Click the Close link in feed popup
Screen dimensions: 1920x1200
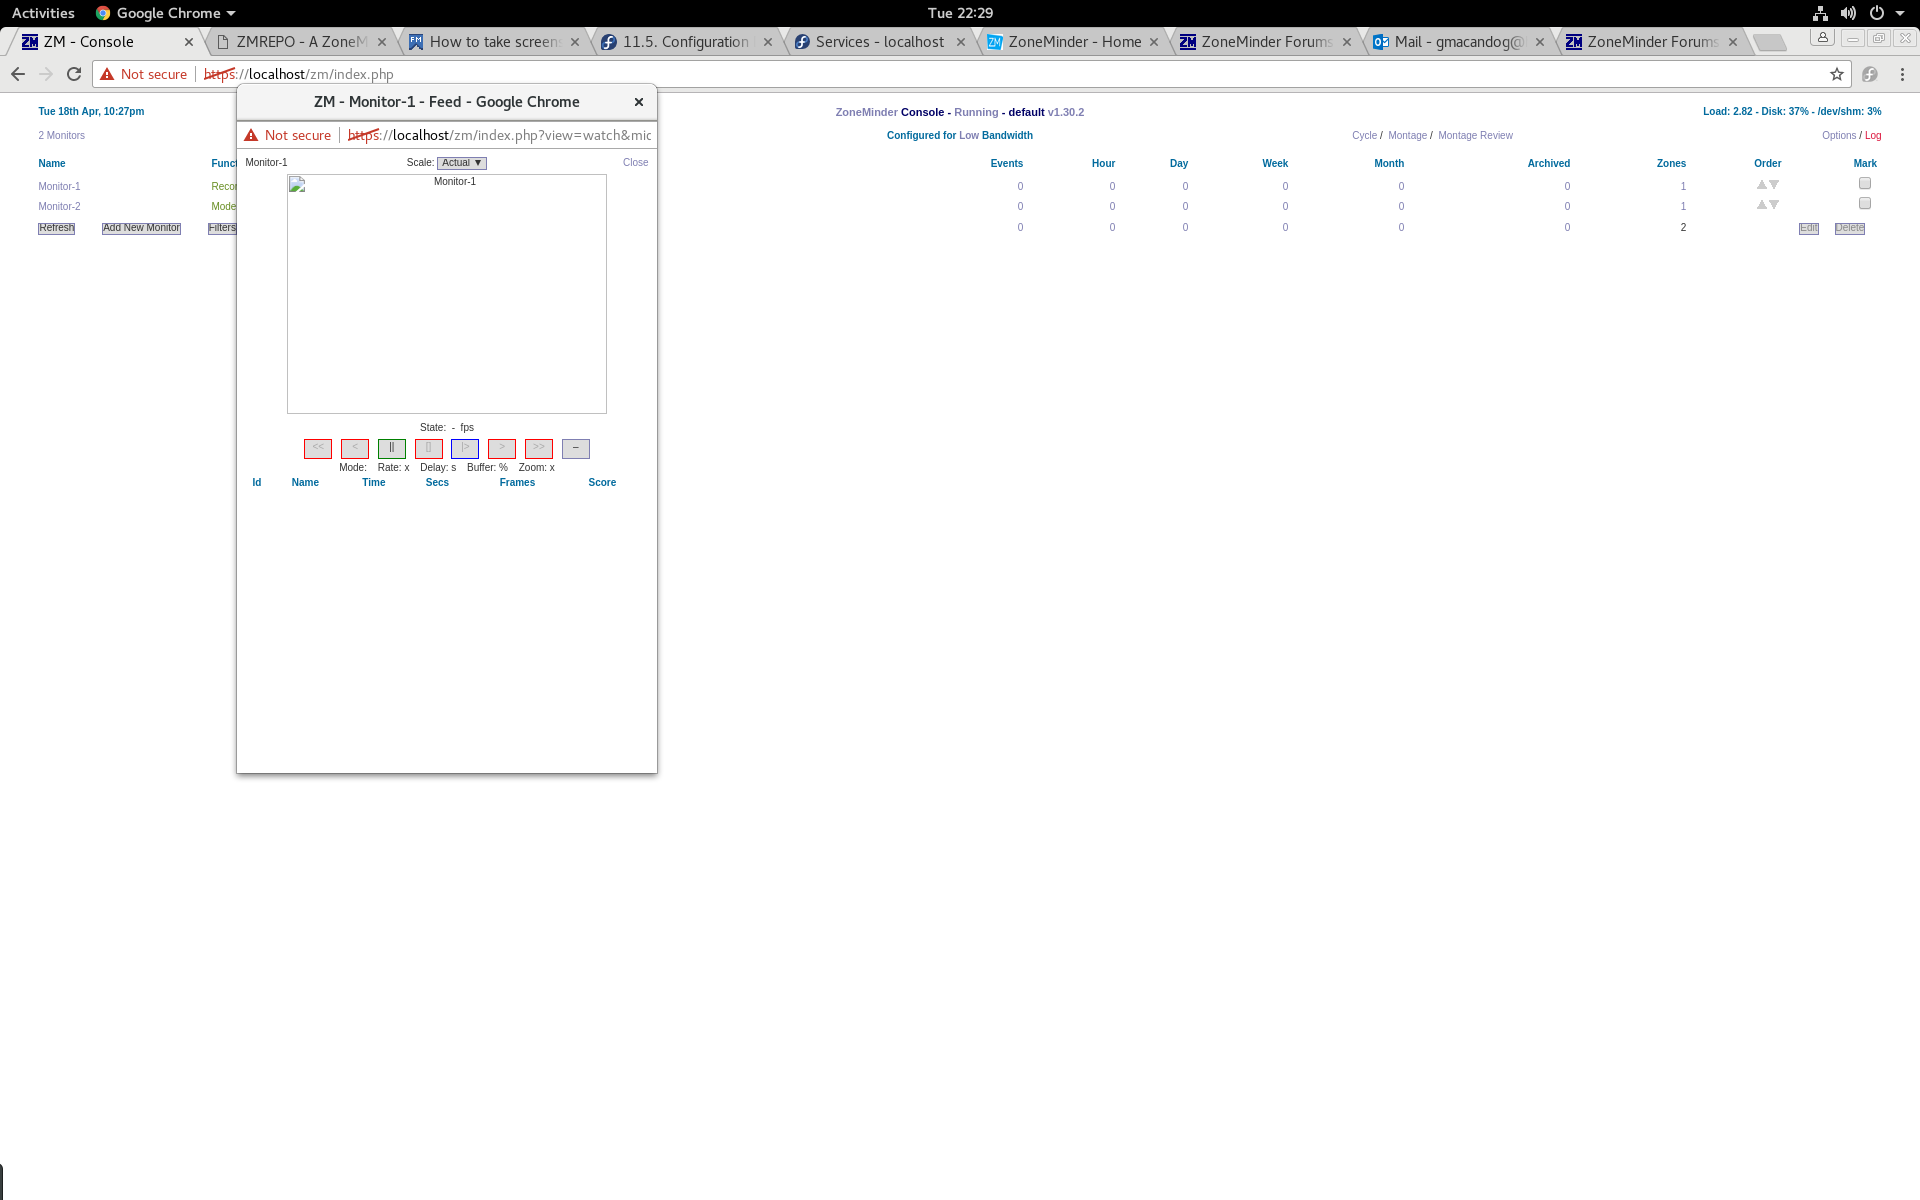click(635, 162)
